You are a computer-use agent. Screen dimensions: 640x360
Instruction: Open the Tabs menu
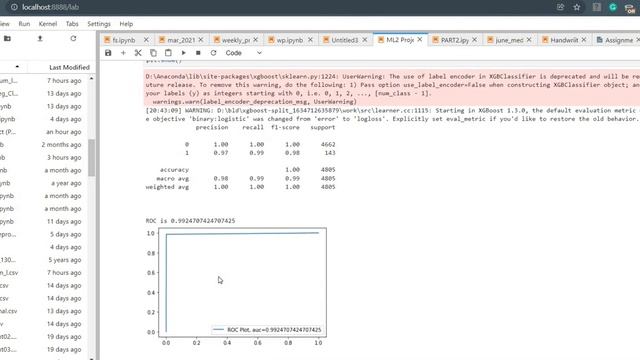pyautogui.click(x=72, y=24)
